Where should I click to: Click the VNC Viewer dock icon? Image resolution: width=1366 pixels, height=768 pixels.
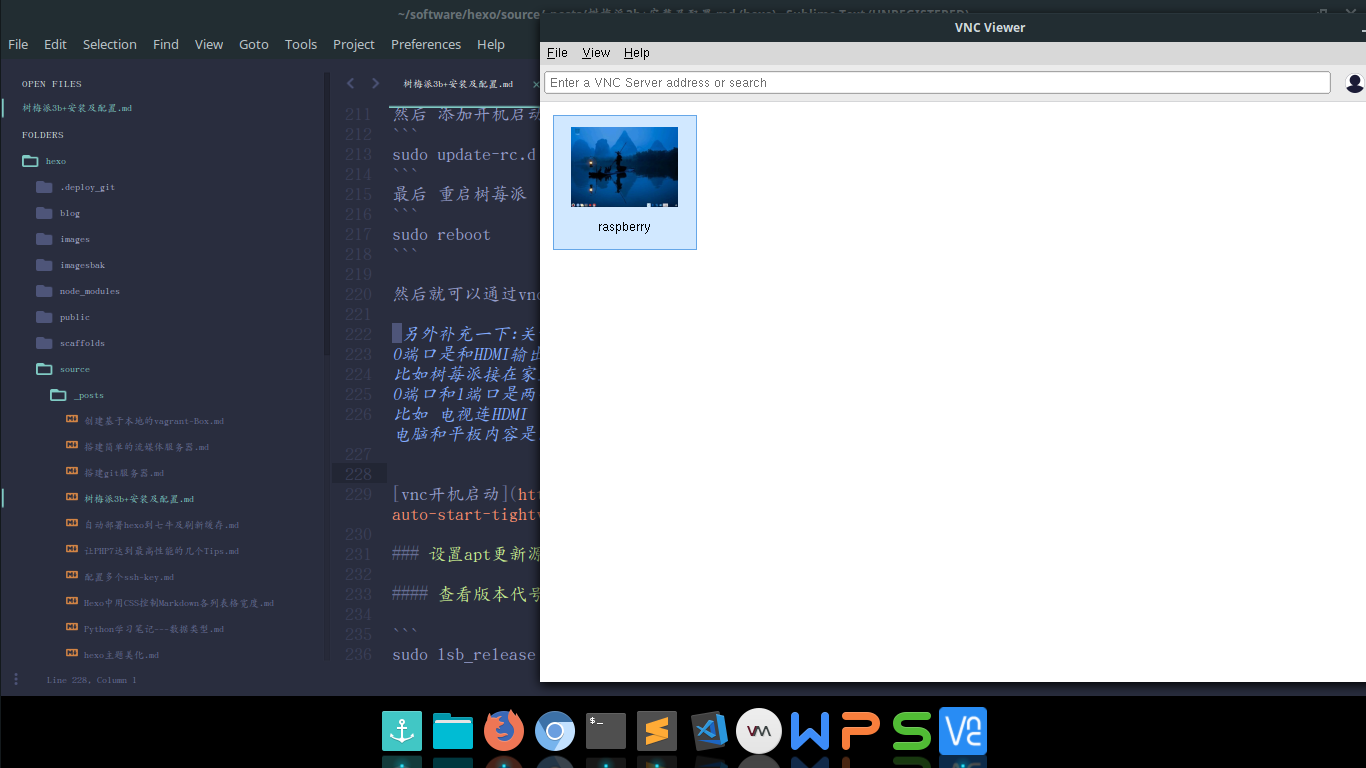(x=963, y=731)
